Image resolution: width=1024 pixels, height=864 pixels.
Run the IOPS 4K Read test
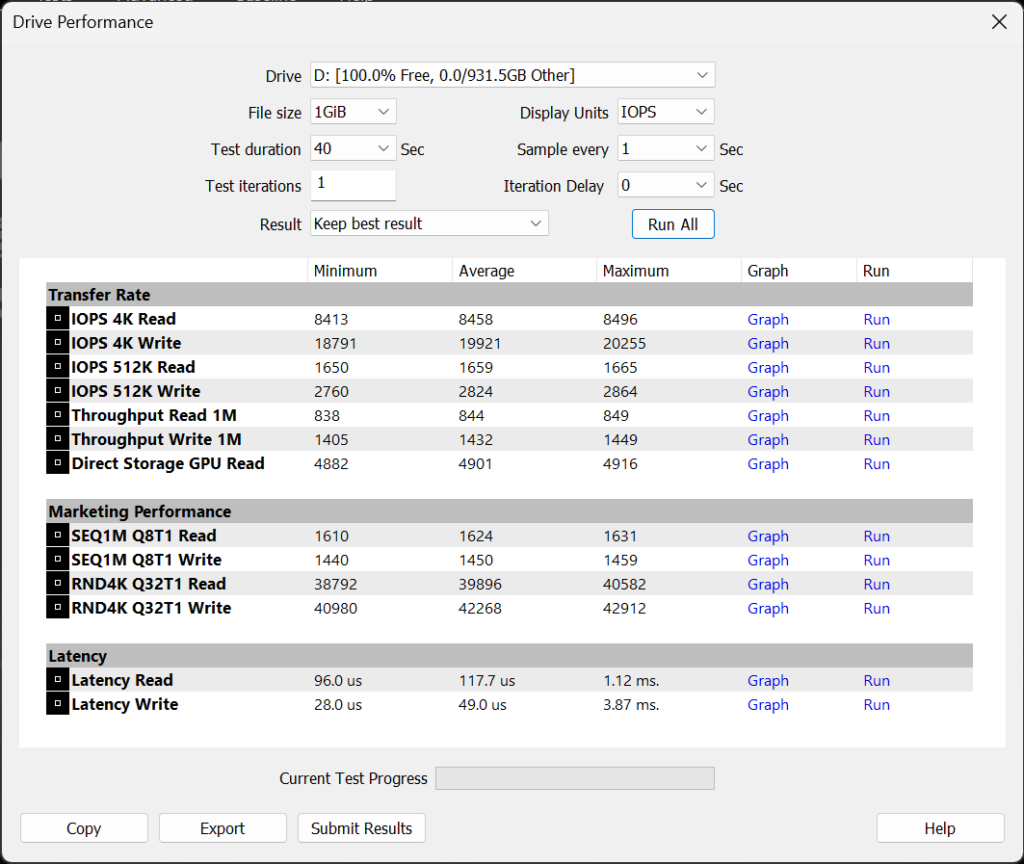pos(876,319)
